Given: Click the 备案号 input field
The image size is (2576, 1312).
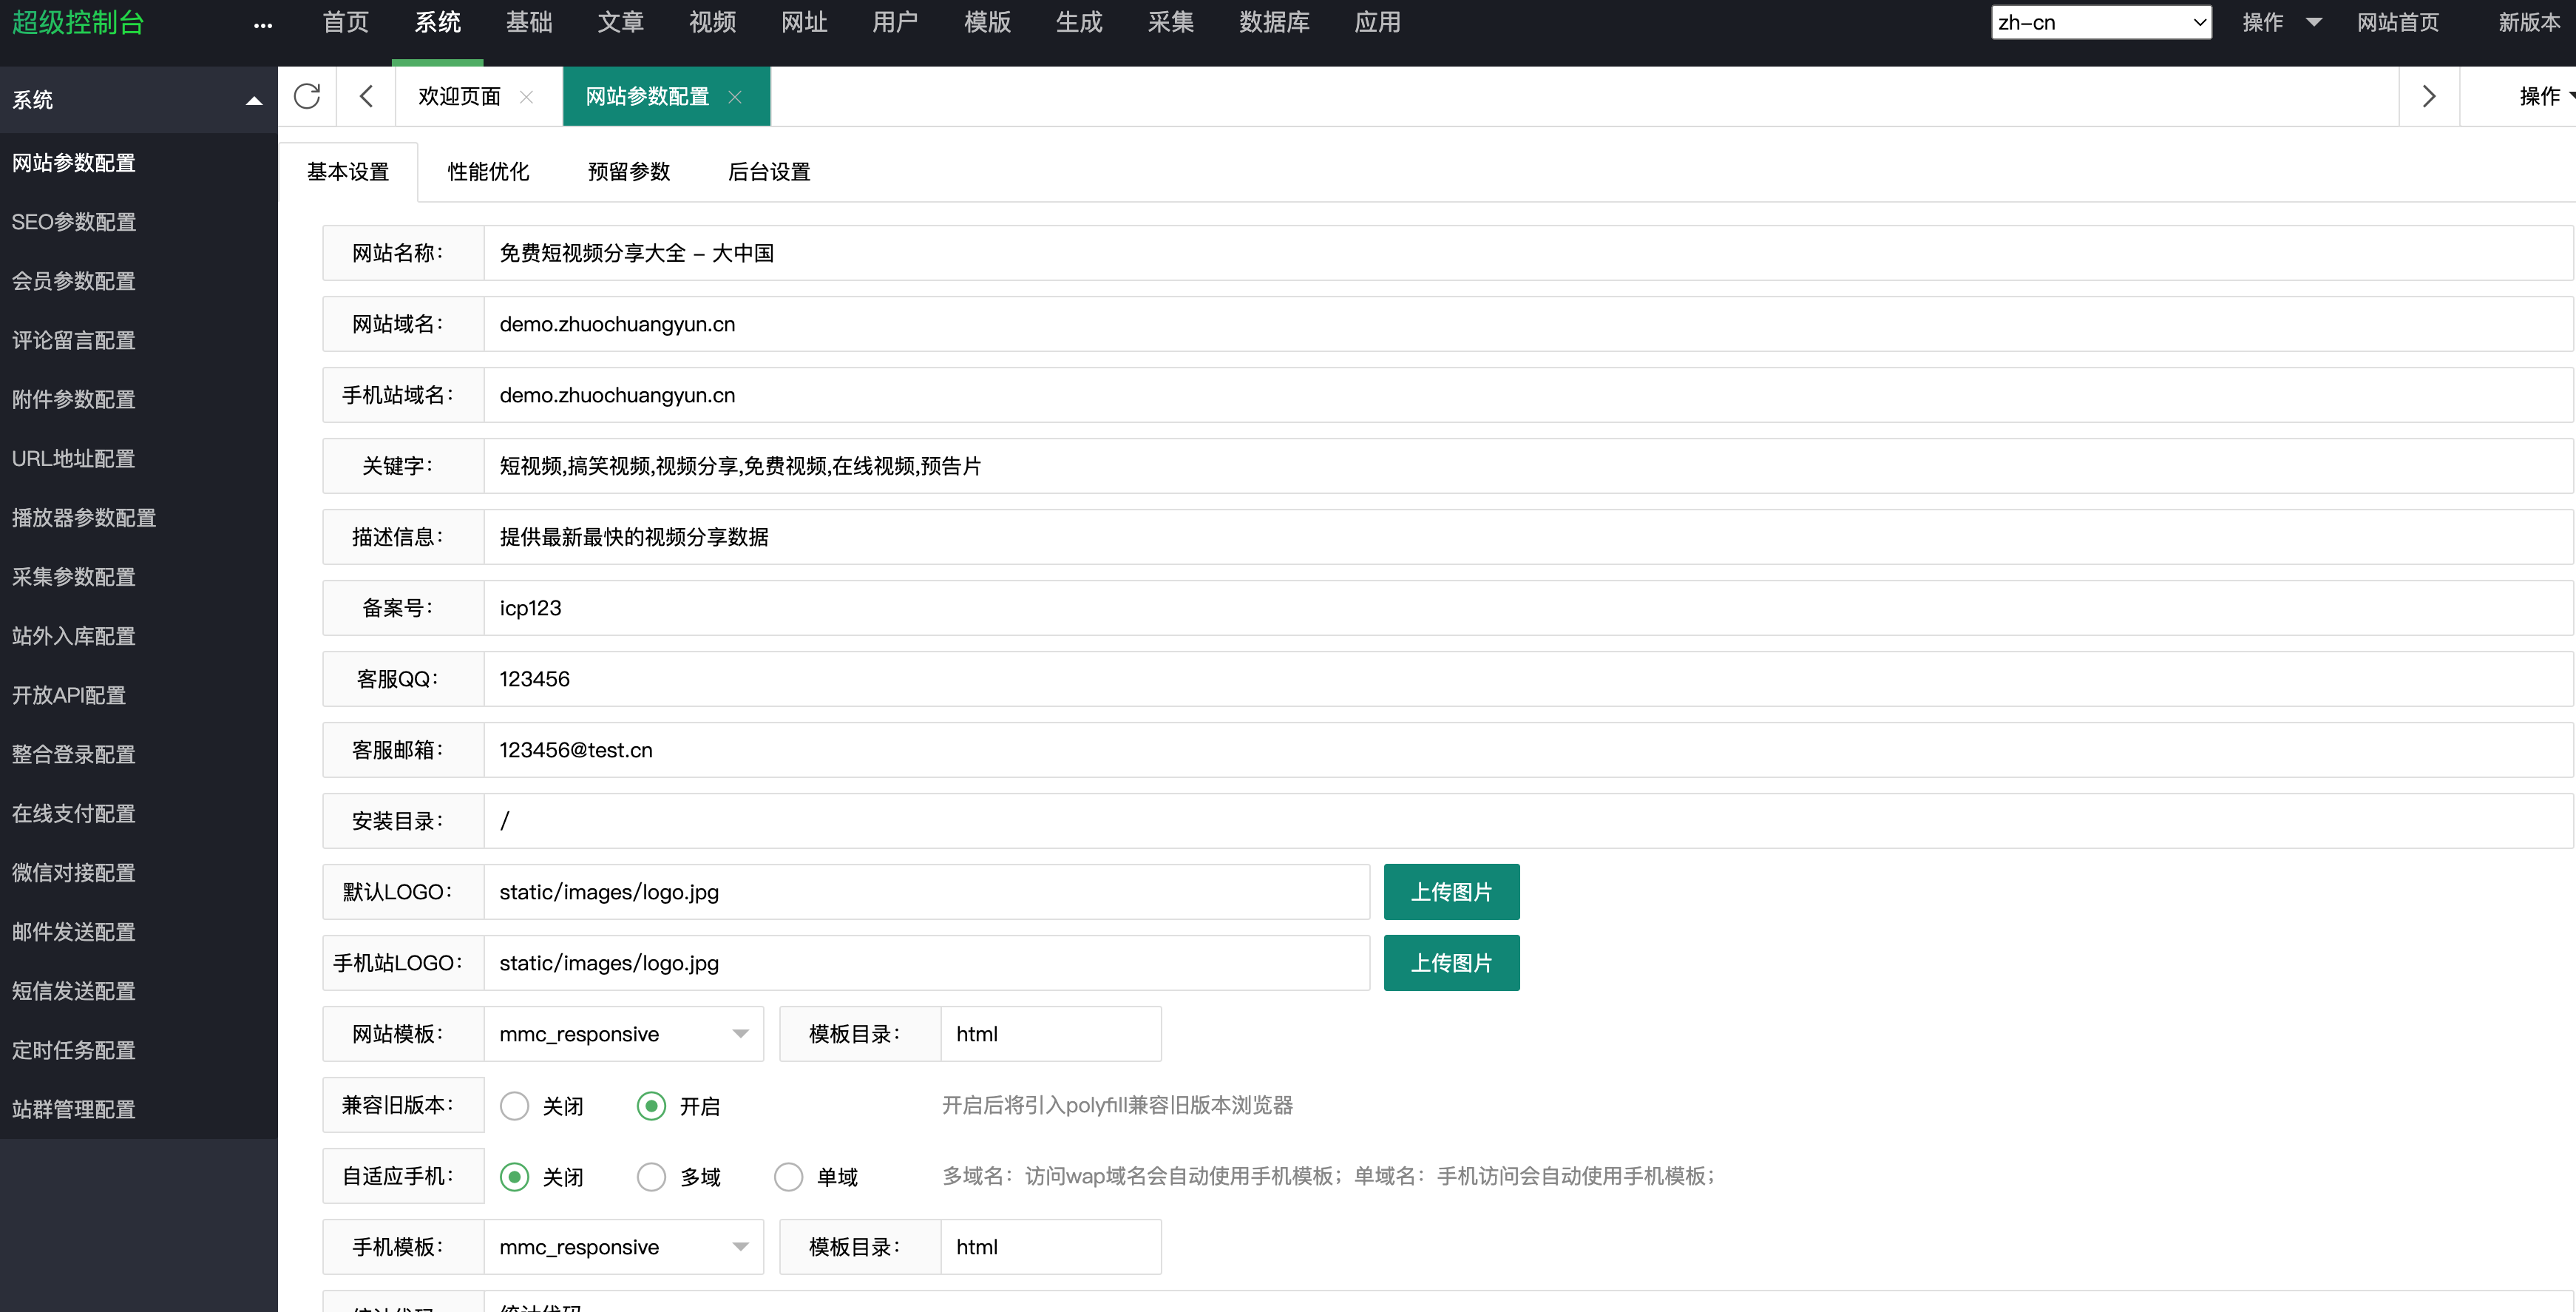Looking at the screenshot, I should [x=1528, y=607].
